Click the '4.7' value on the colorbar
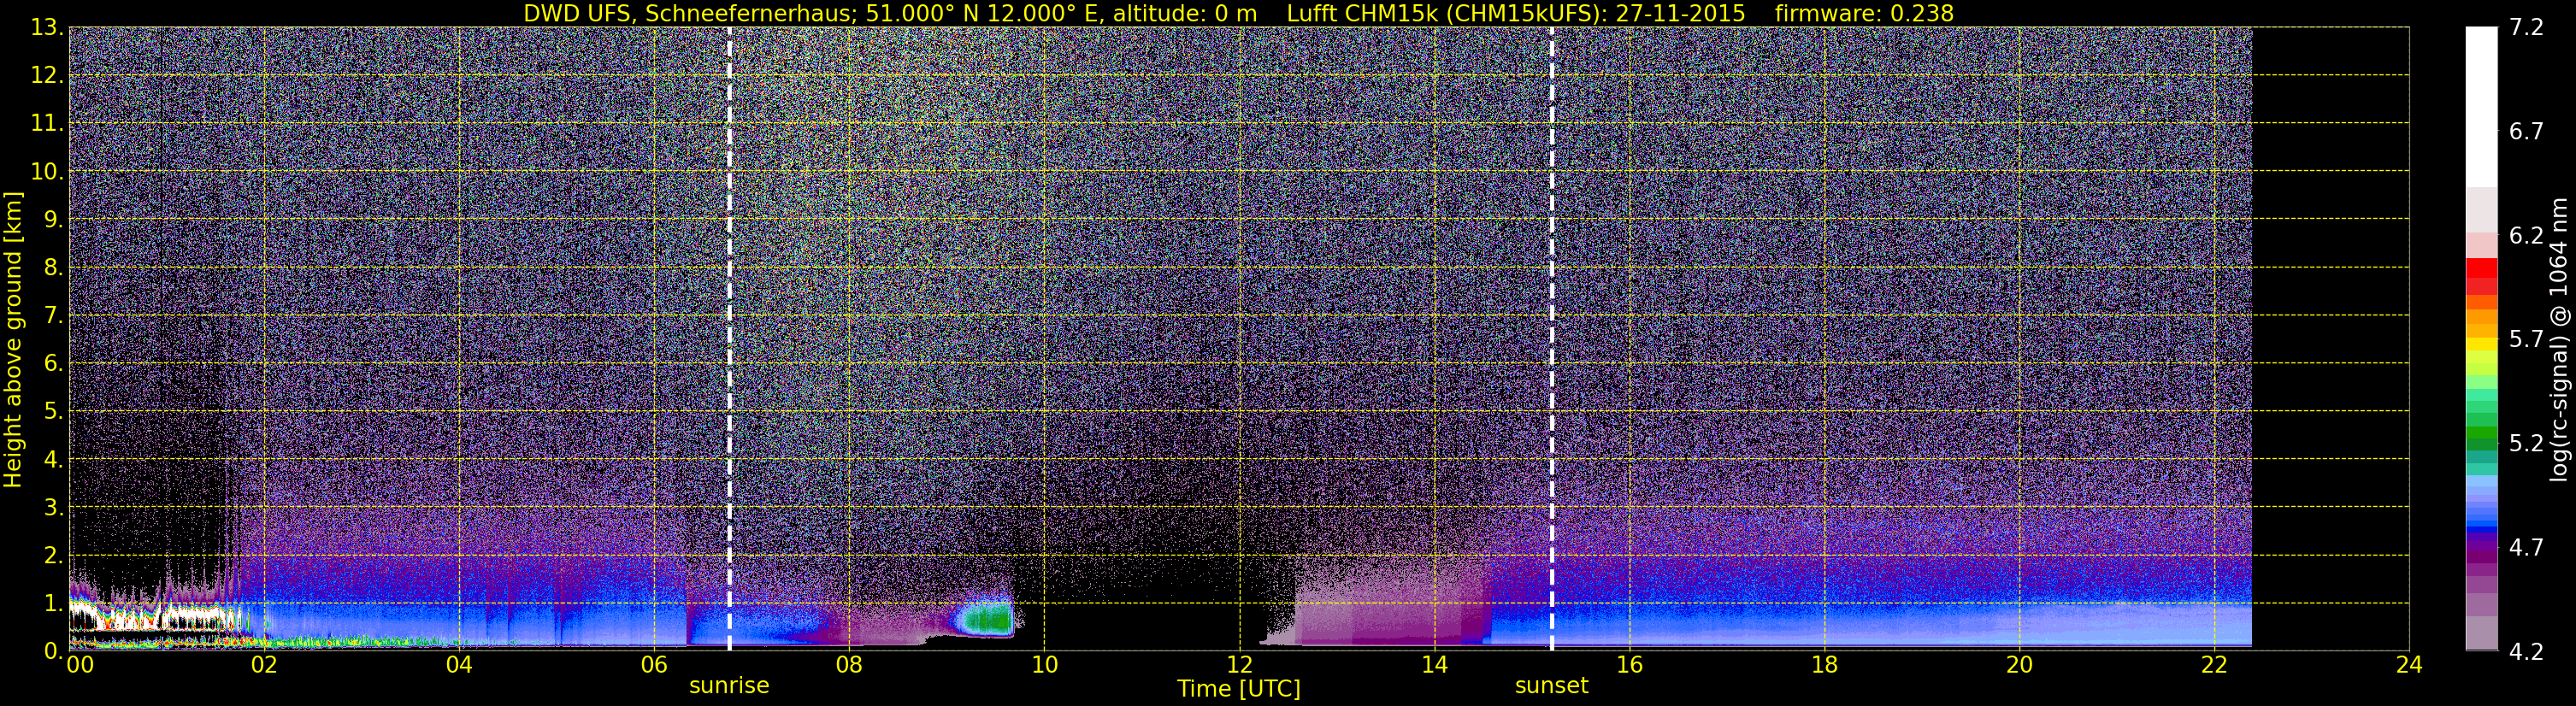Viewport: 2576px width, 706px height. pos(2526,548)
